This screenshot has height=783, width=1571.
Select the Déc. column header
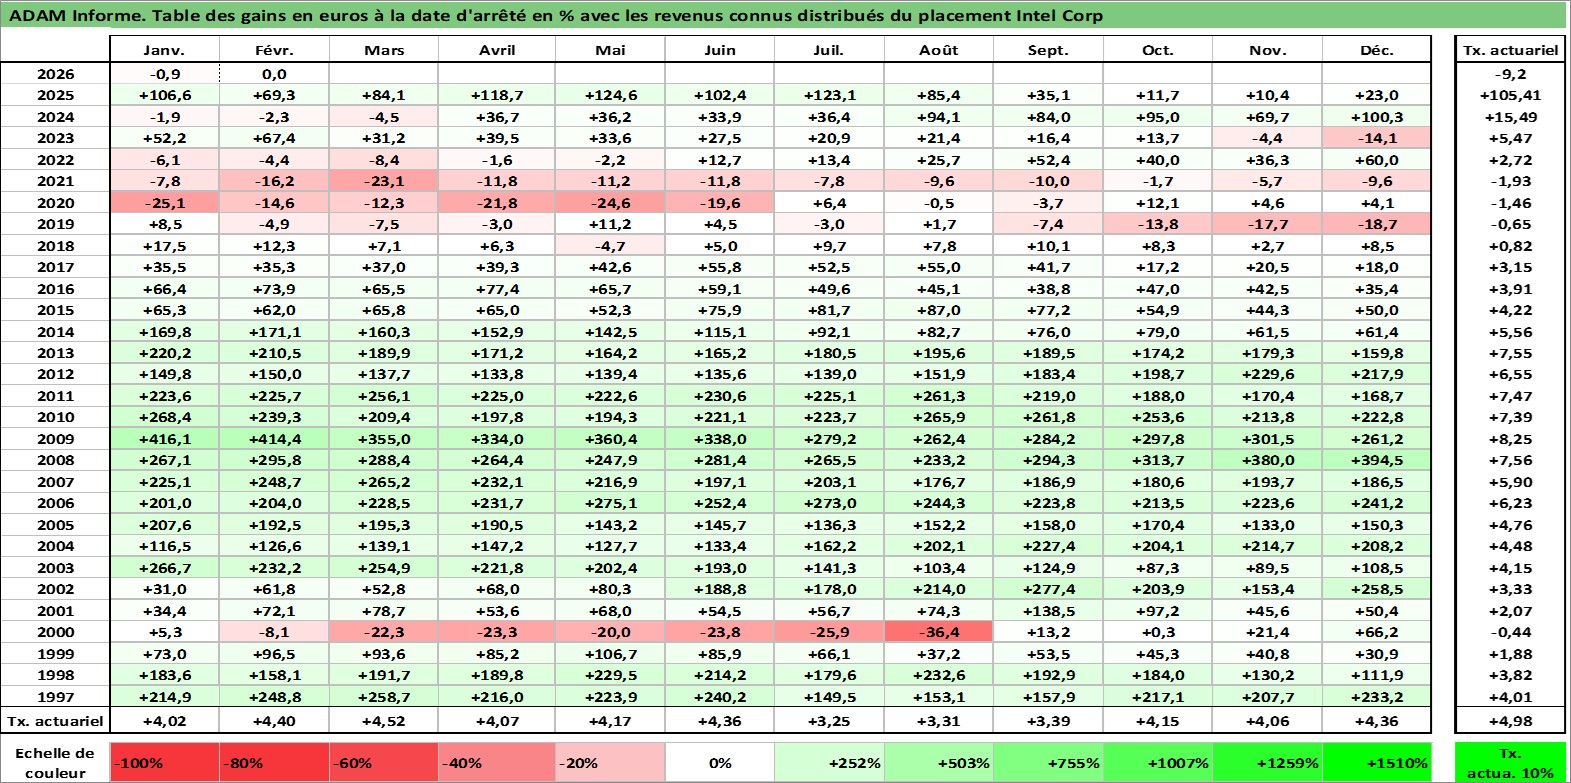point(1377,50)
